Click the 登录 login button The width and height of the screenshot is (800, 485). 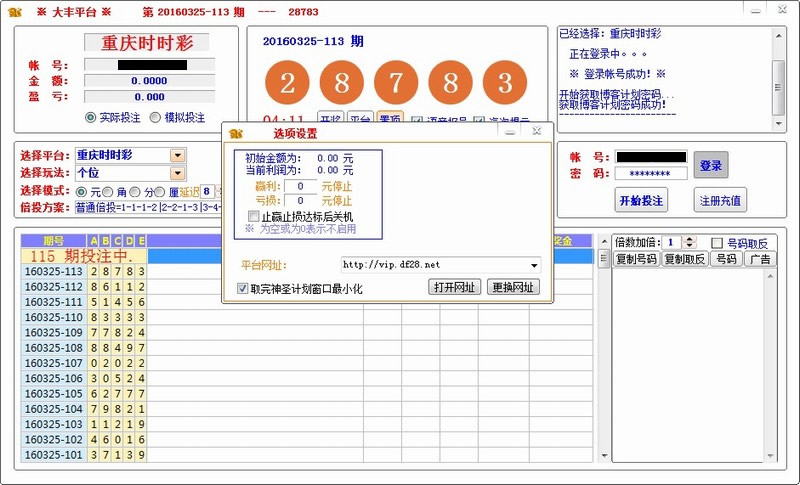(x=711, y=165)
